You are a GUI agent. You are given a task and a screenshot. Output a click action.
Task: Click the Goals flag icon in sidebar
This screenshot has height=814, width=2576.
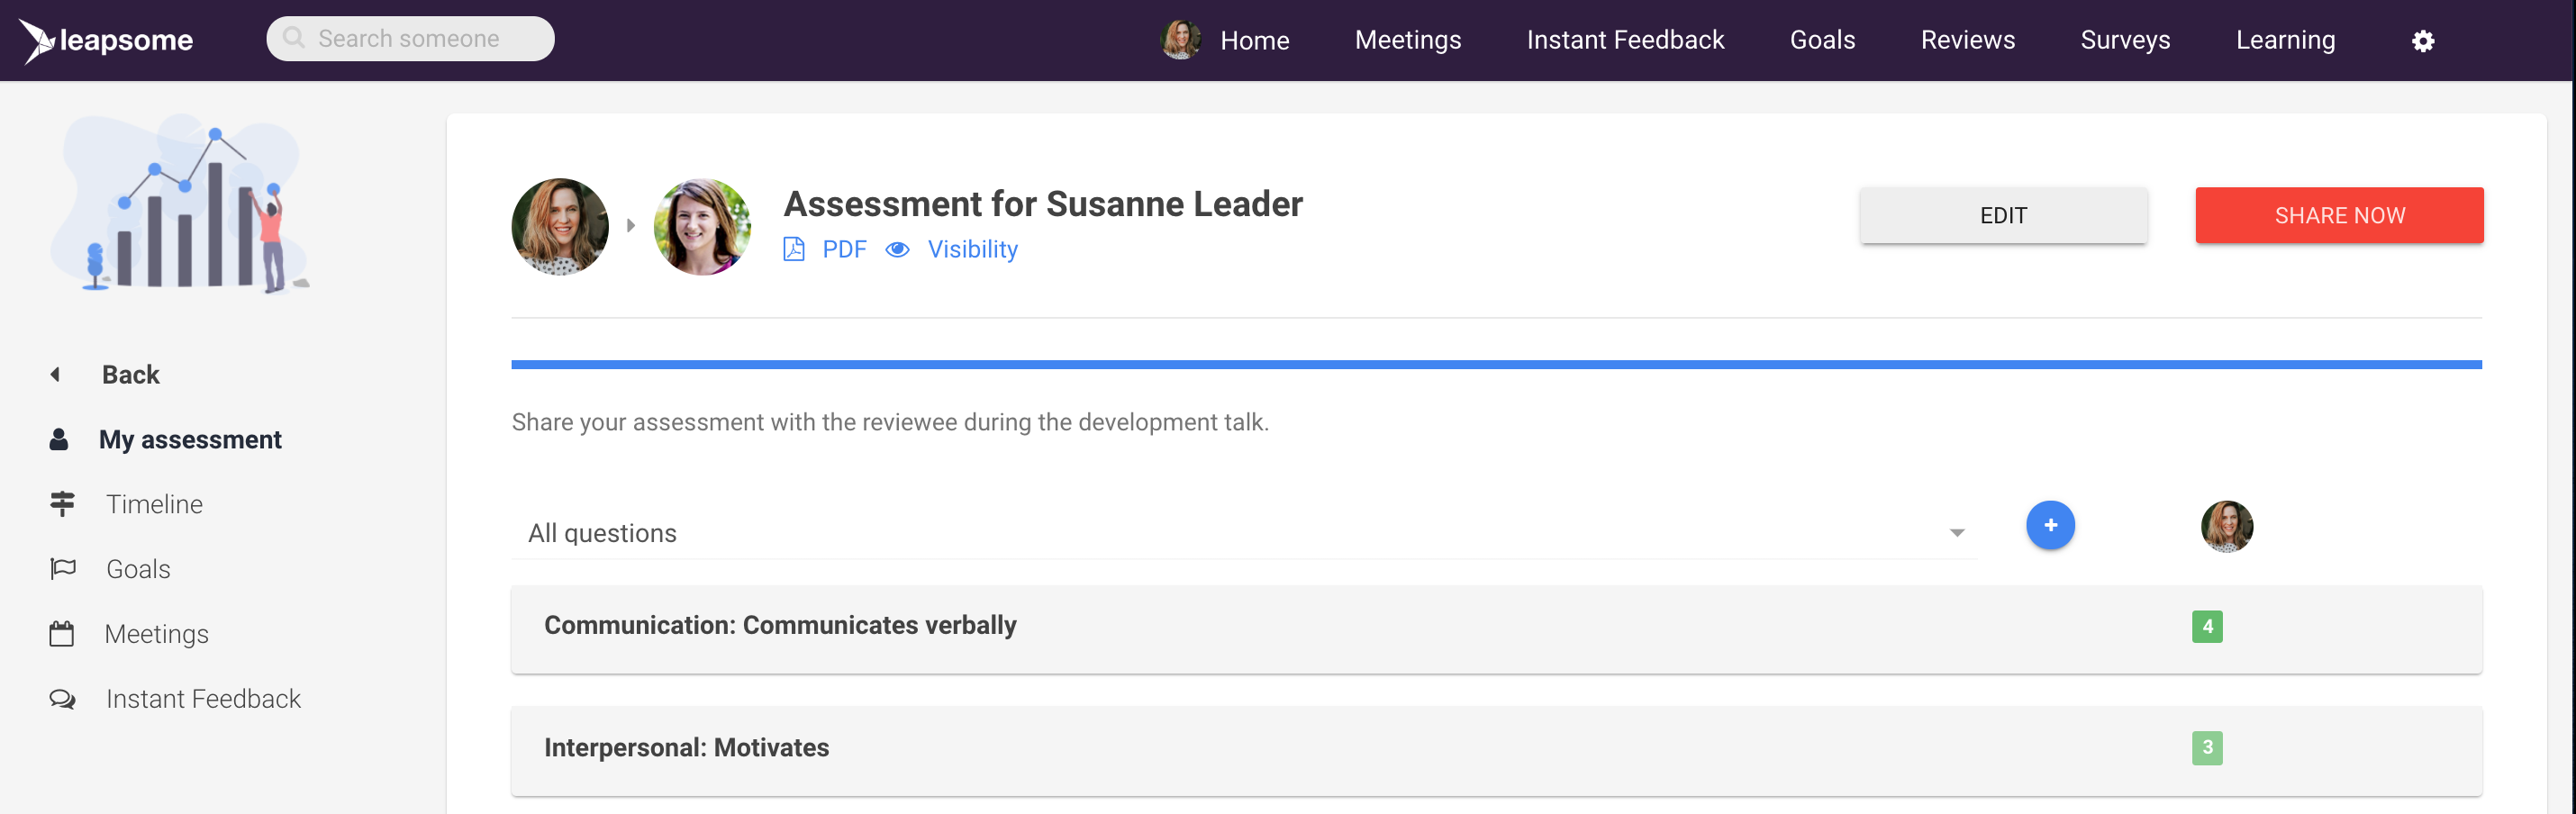click(x=63, y=568)
